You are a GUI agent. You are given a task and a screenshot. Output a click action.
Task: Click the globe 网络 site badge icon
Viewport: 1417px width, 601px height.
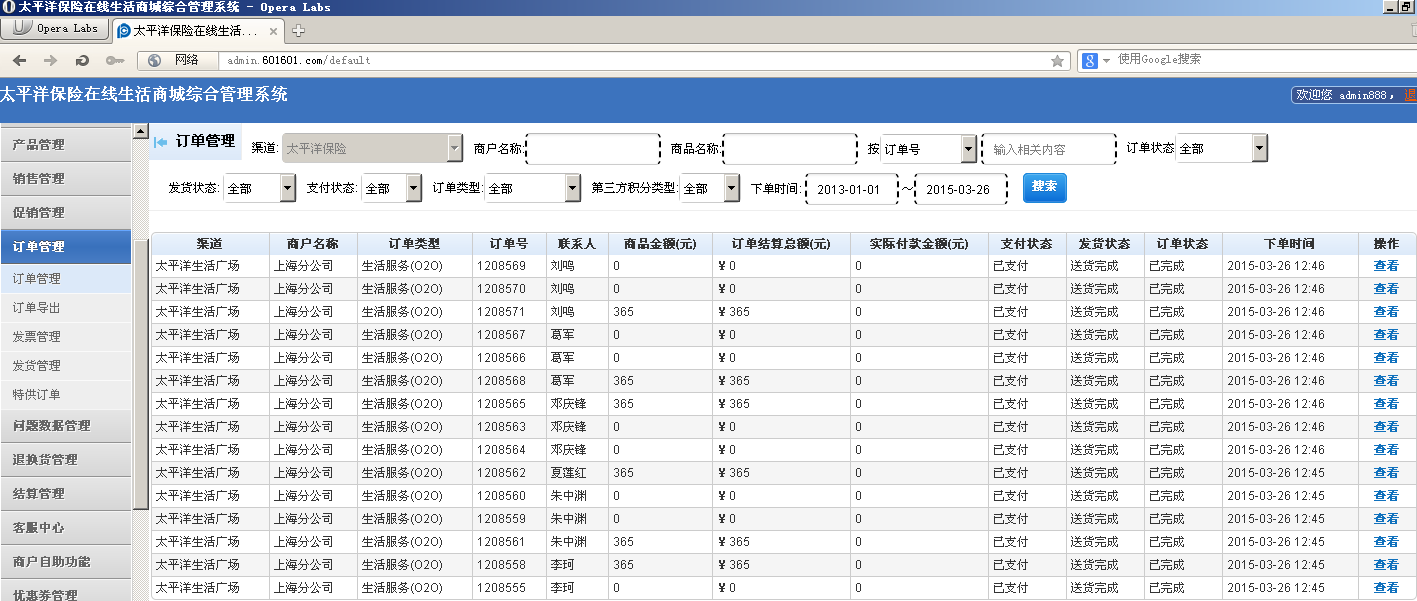[x=177, y=60]
